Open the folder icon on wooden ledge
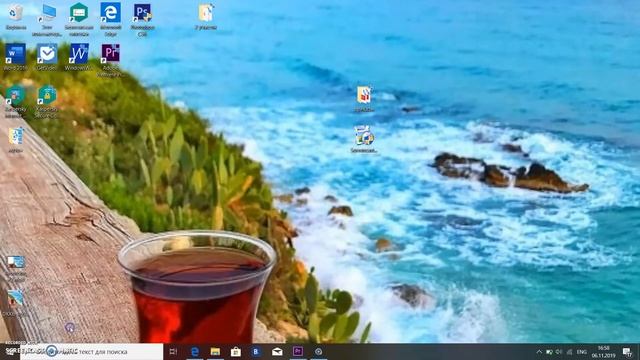The image size is (640, 360). 16,136
